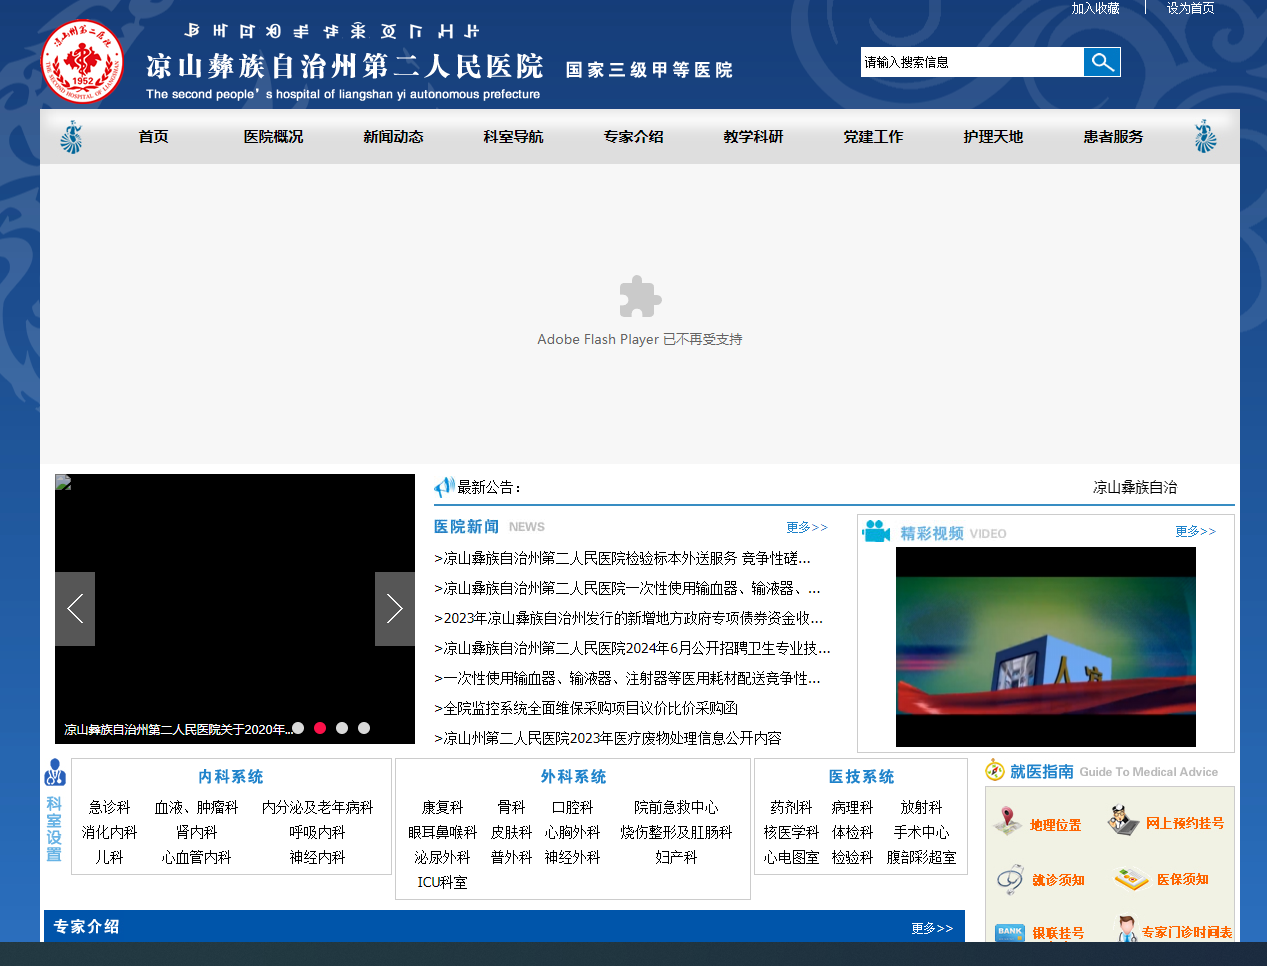
Task: Click the 医技系统 heading
Action: 861,777
